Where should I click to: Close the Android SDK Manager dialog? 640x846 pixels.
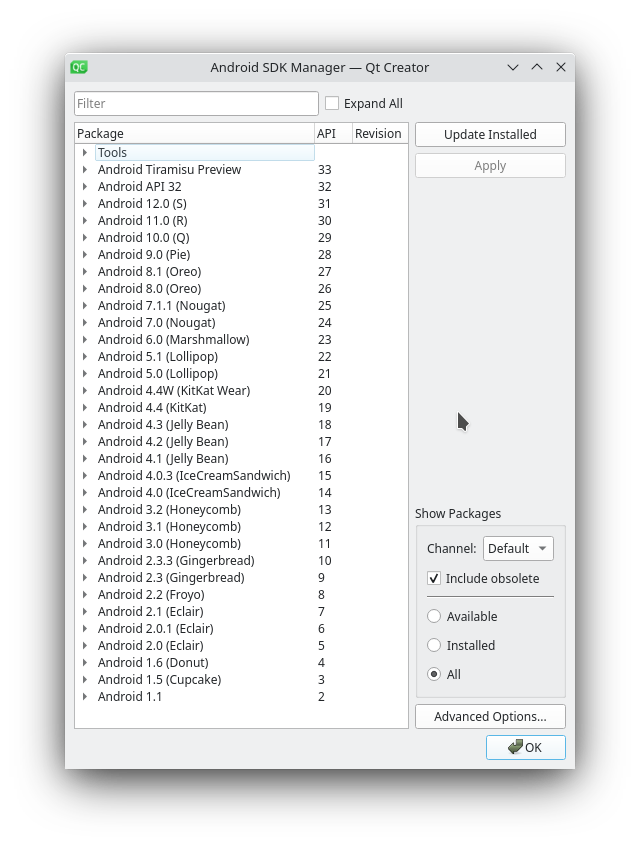561,67
